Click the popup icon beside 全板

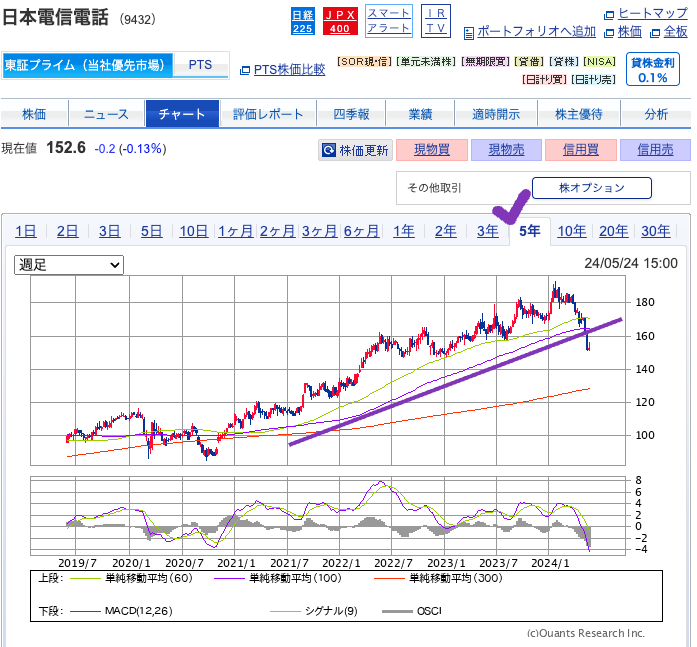654,33
